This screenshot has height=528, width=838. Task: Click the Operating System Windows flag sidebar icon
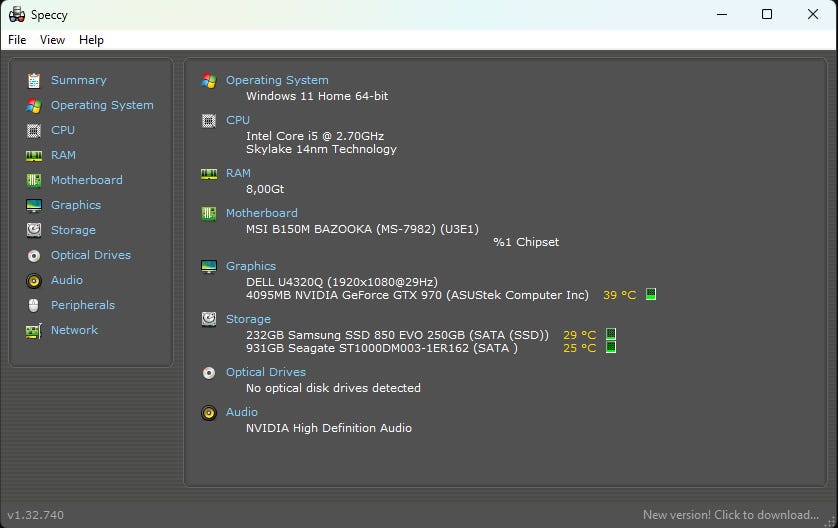point(34,105)
